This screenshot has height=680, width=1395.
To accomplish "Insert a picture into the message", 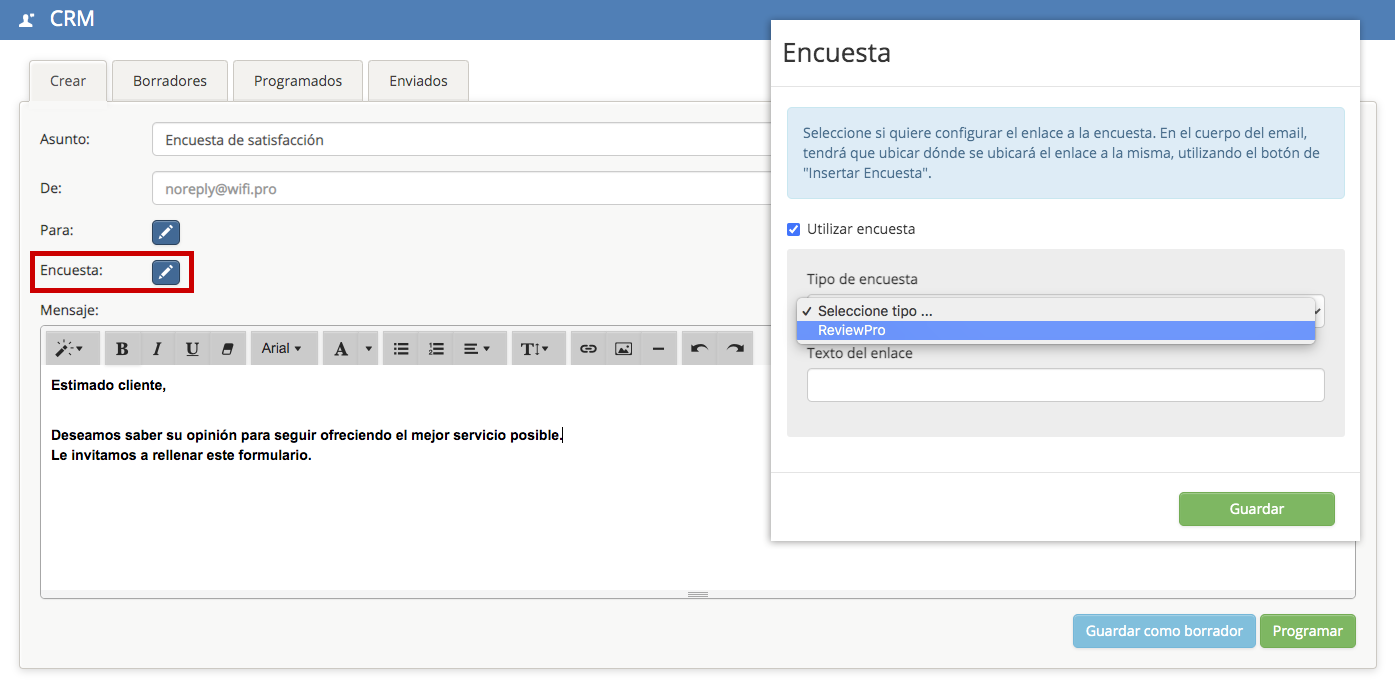I will coord(623,349).
